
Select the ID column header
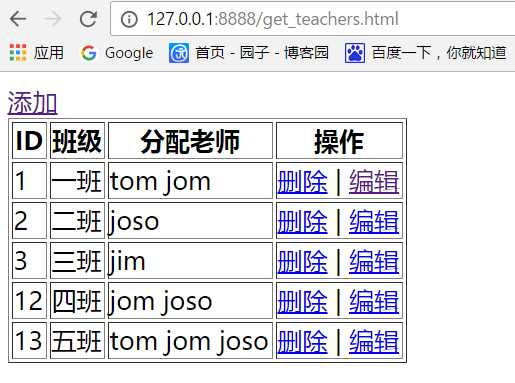coord(29,141)
